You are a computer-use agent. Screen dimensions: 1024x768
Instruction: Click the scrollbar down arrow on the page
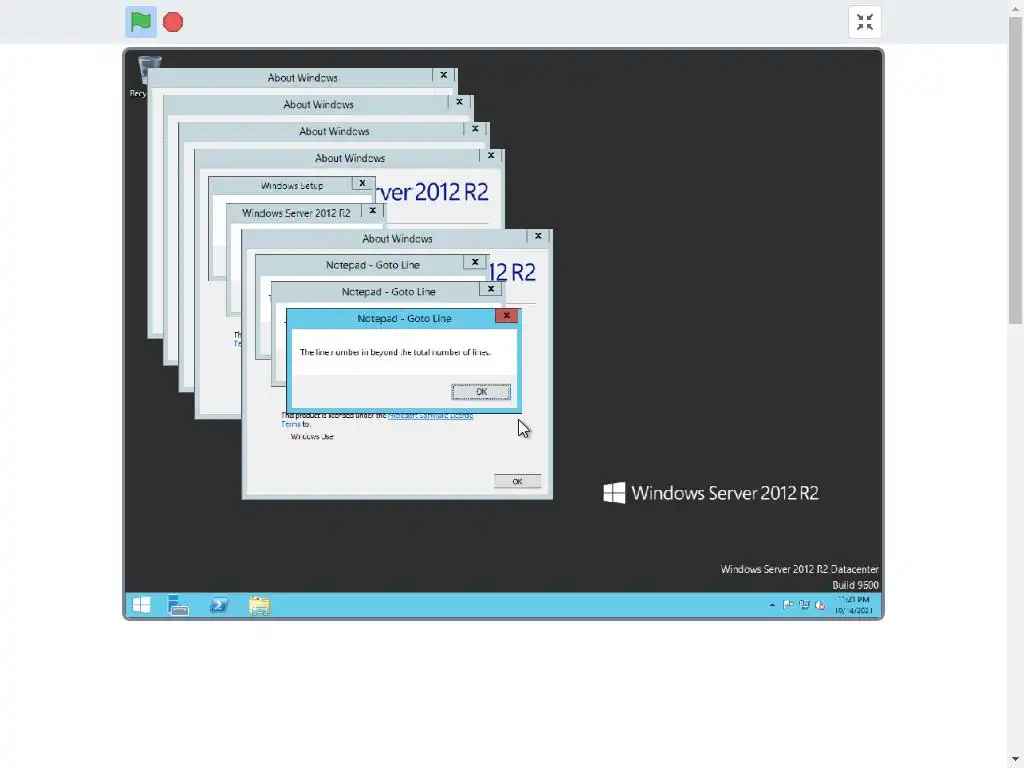[x=1015, y=761]
